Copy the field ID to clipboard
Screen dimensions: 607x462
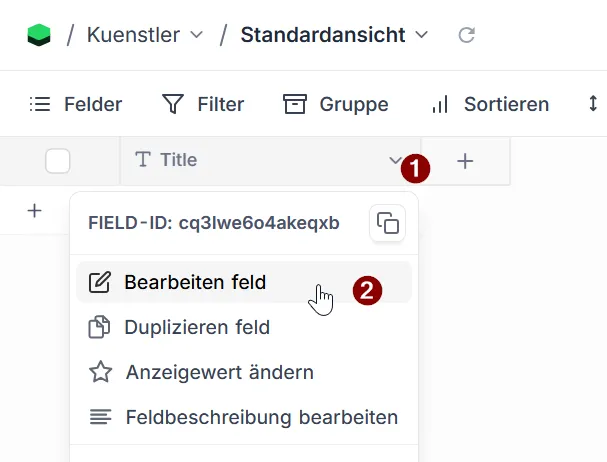[388, 222]
